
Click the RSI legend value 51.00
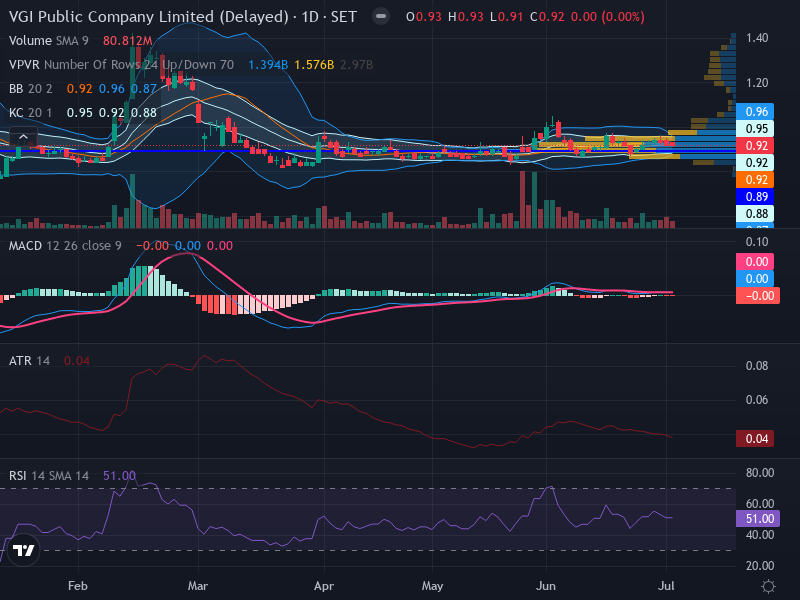point(119,476)
